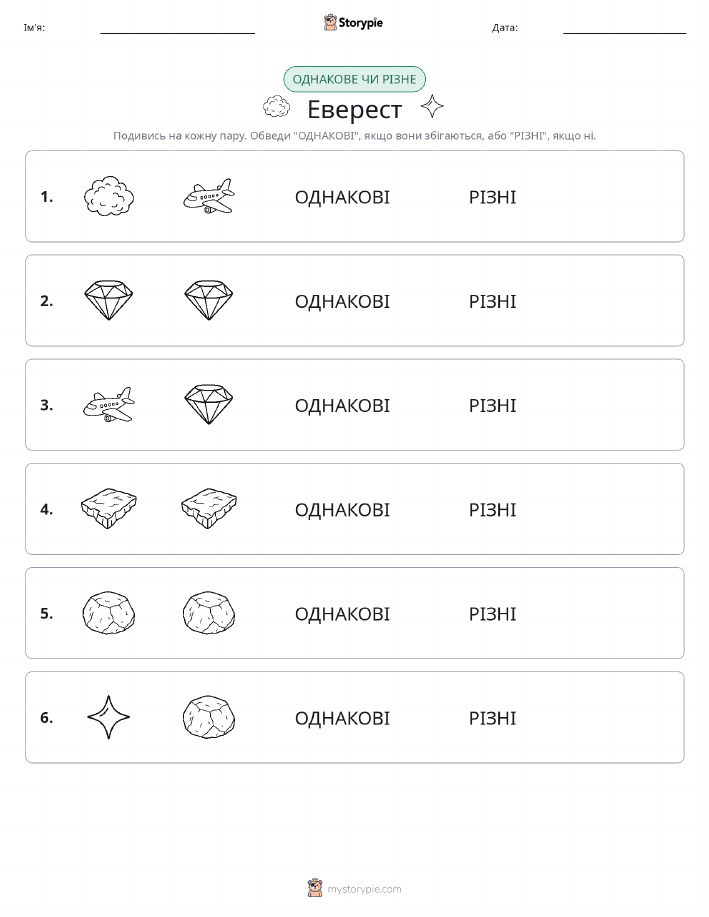Choose РІЗНІ for pair 1
This screenshot has width=709, height=917.
(493, 197)
